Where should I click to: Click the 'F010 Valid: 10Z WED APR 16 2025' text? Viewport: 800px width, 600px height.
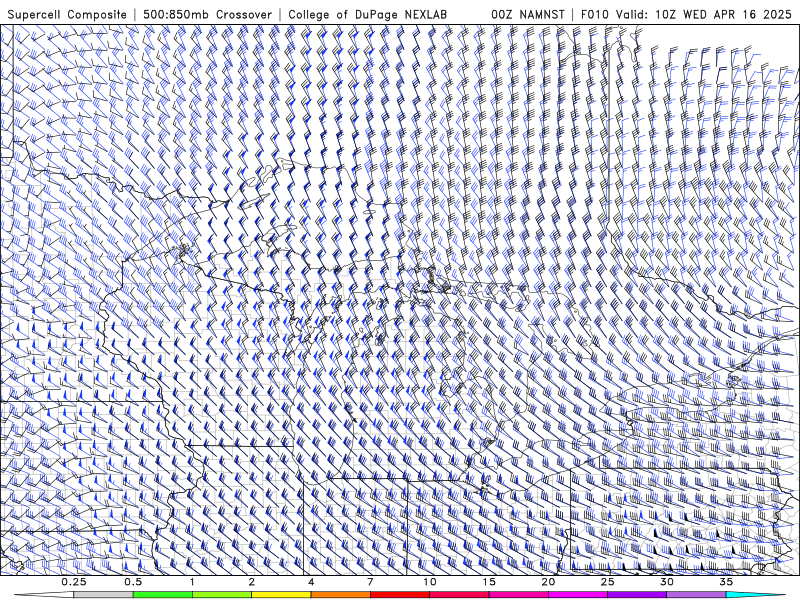pyautogui.click(x=686, y=14)
